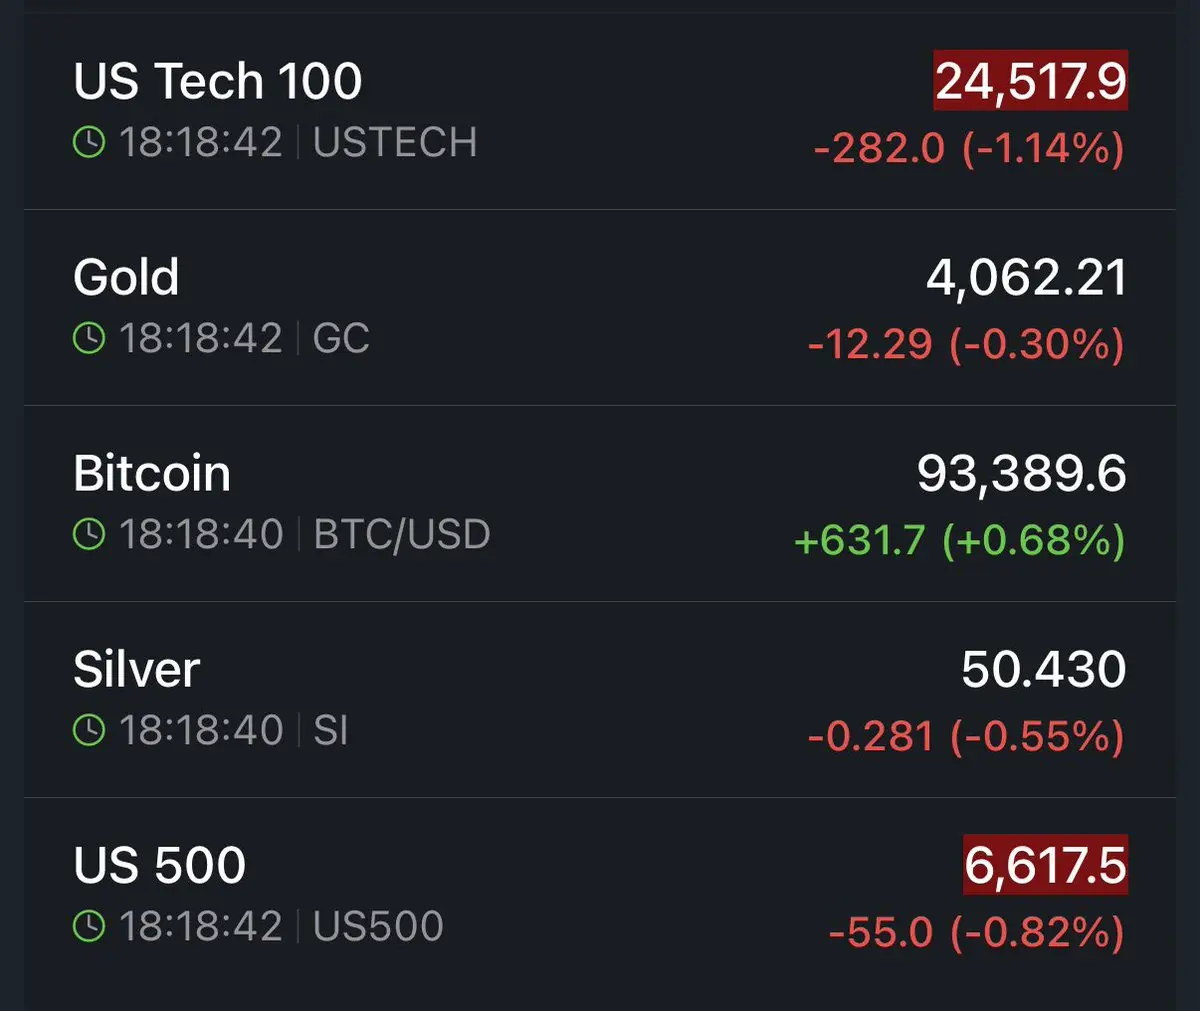
Task: Click the -55.0 (-0.82%) change value
Action: pyautogui.click(x=976, y=933)
